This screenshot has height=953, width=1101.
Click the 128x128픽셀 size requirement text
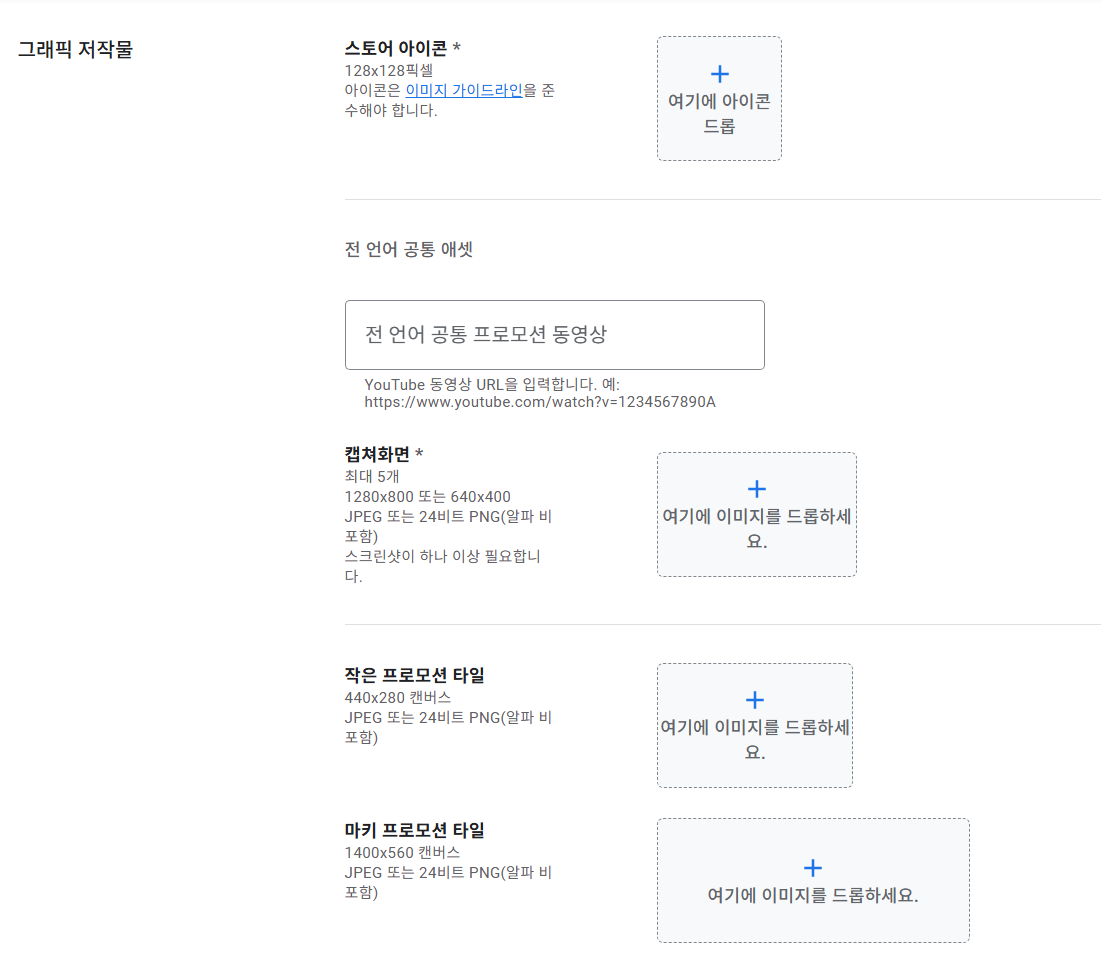click(389, 69)
